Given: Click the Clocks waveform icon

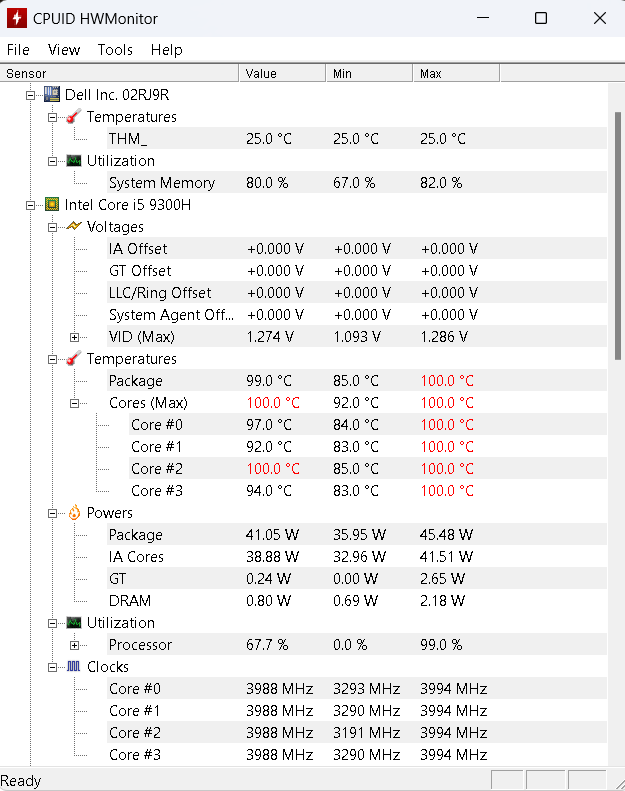Looking at the screenshot, I should click(74, 667).
